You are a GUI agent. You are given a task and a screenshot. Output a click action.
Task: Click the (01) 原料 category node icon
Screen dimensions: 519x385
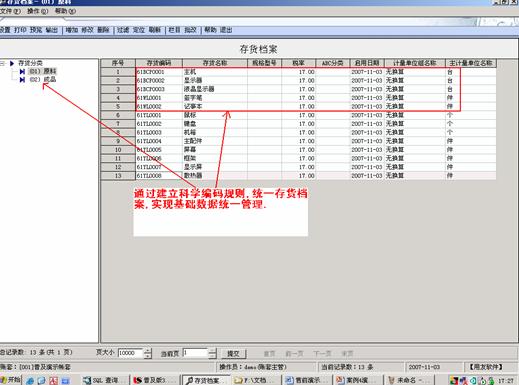(x=22, y=71)
